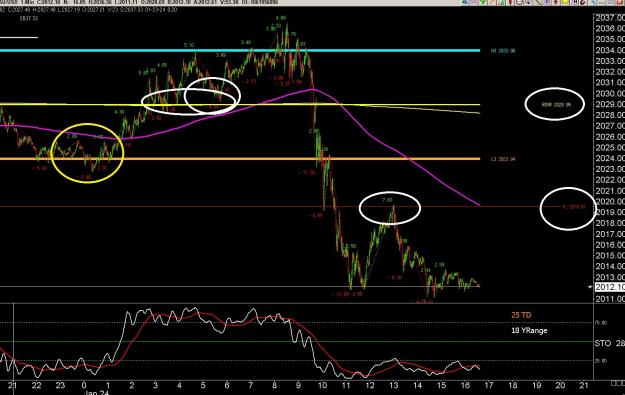Click the 2024 price scale label
Viewport: 625px width, 395px height.
(x=609, y=158)
